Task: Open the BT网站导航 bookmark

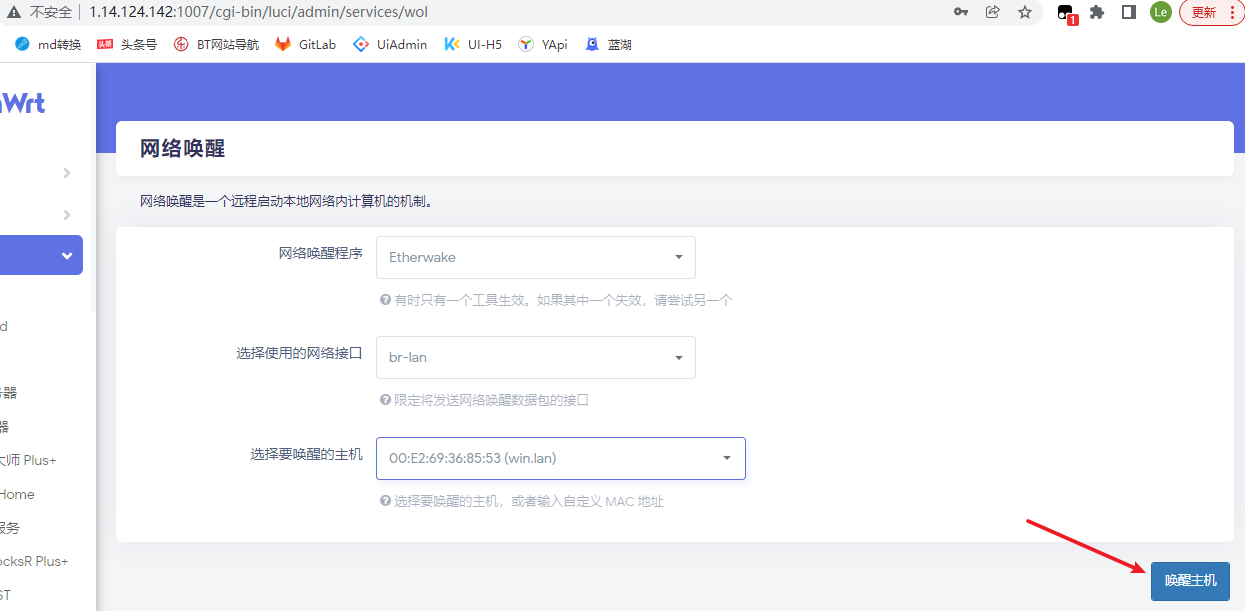Action: pyautogui.click(x=214, y=44)
